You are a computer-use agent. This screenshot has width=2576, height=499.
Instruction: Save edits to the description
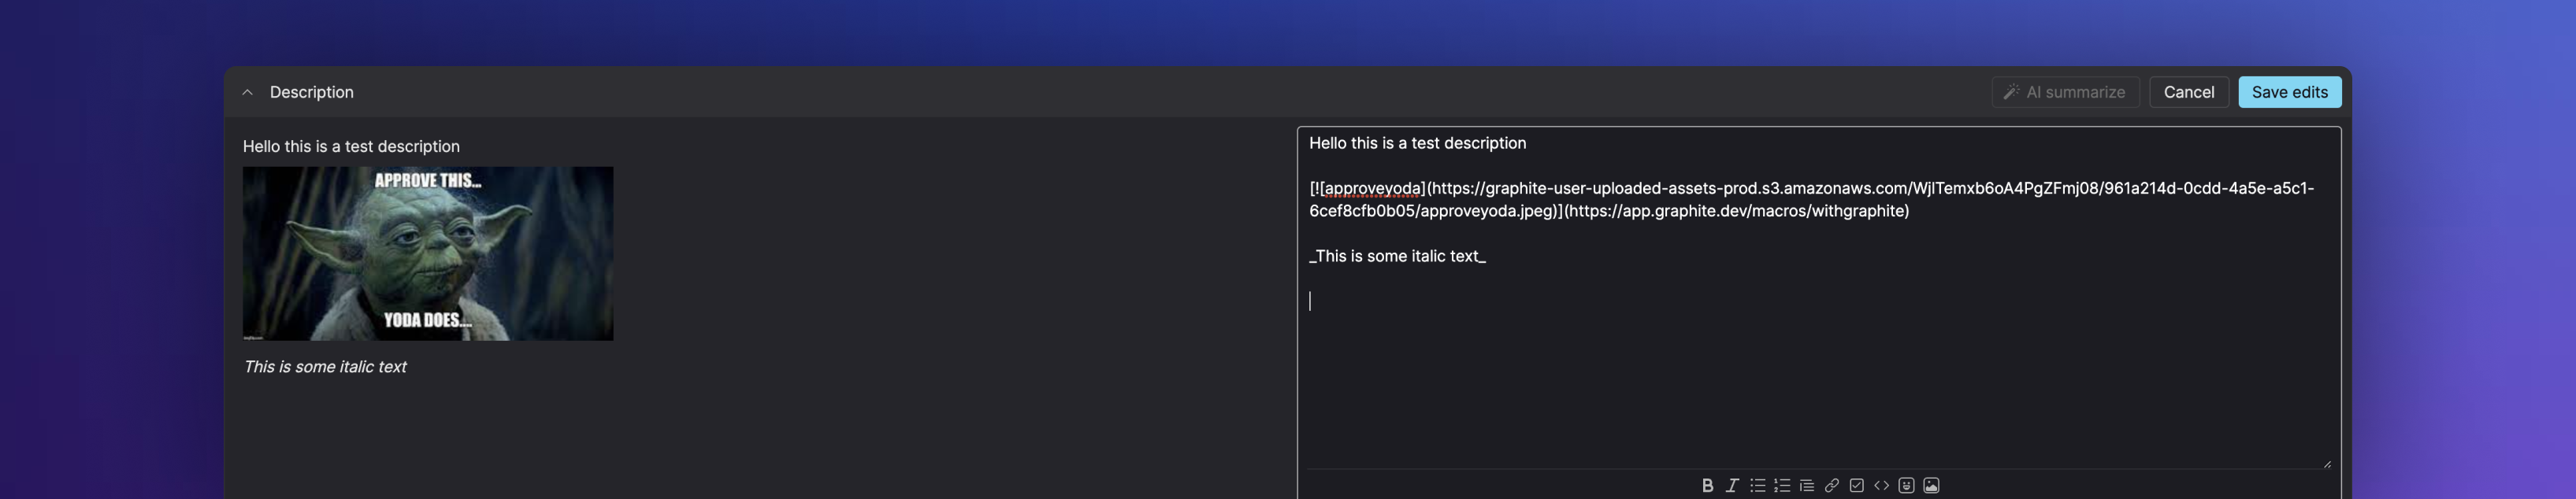point(2290,92)
